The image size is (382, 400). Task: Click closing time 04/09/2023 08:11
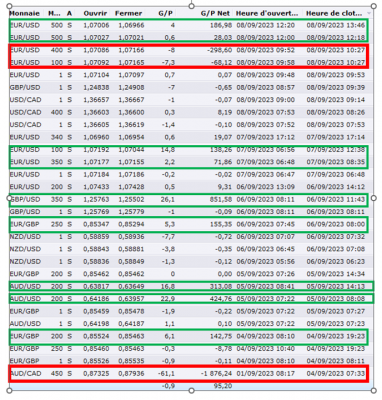coord(336,361)
